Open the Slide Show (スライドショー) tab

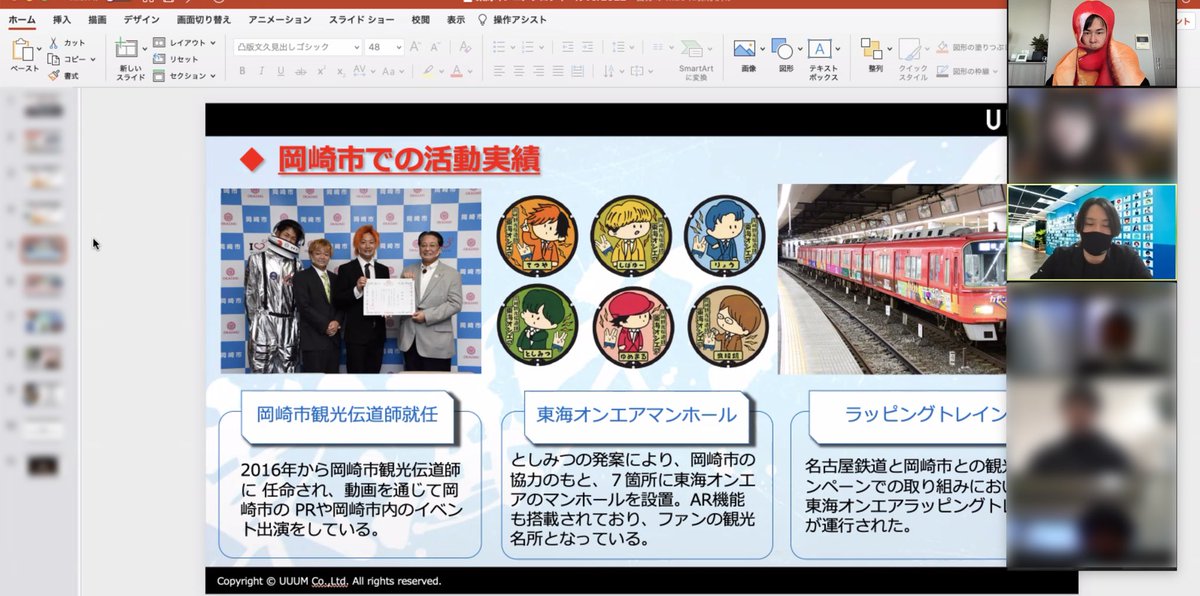coord(363,19)
